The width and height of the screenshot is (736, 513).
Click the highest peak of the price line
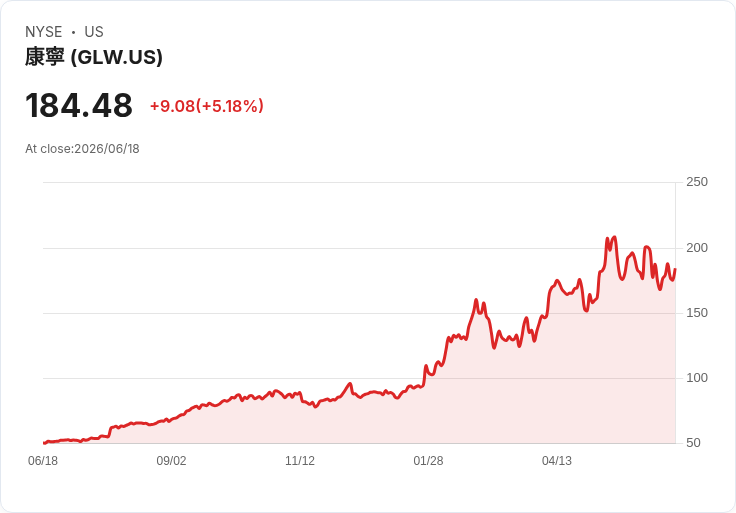tap(614, 237)
